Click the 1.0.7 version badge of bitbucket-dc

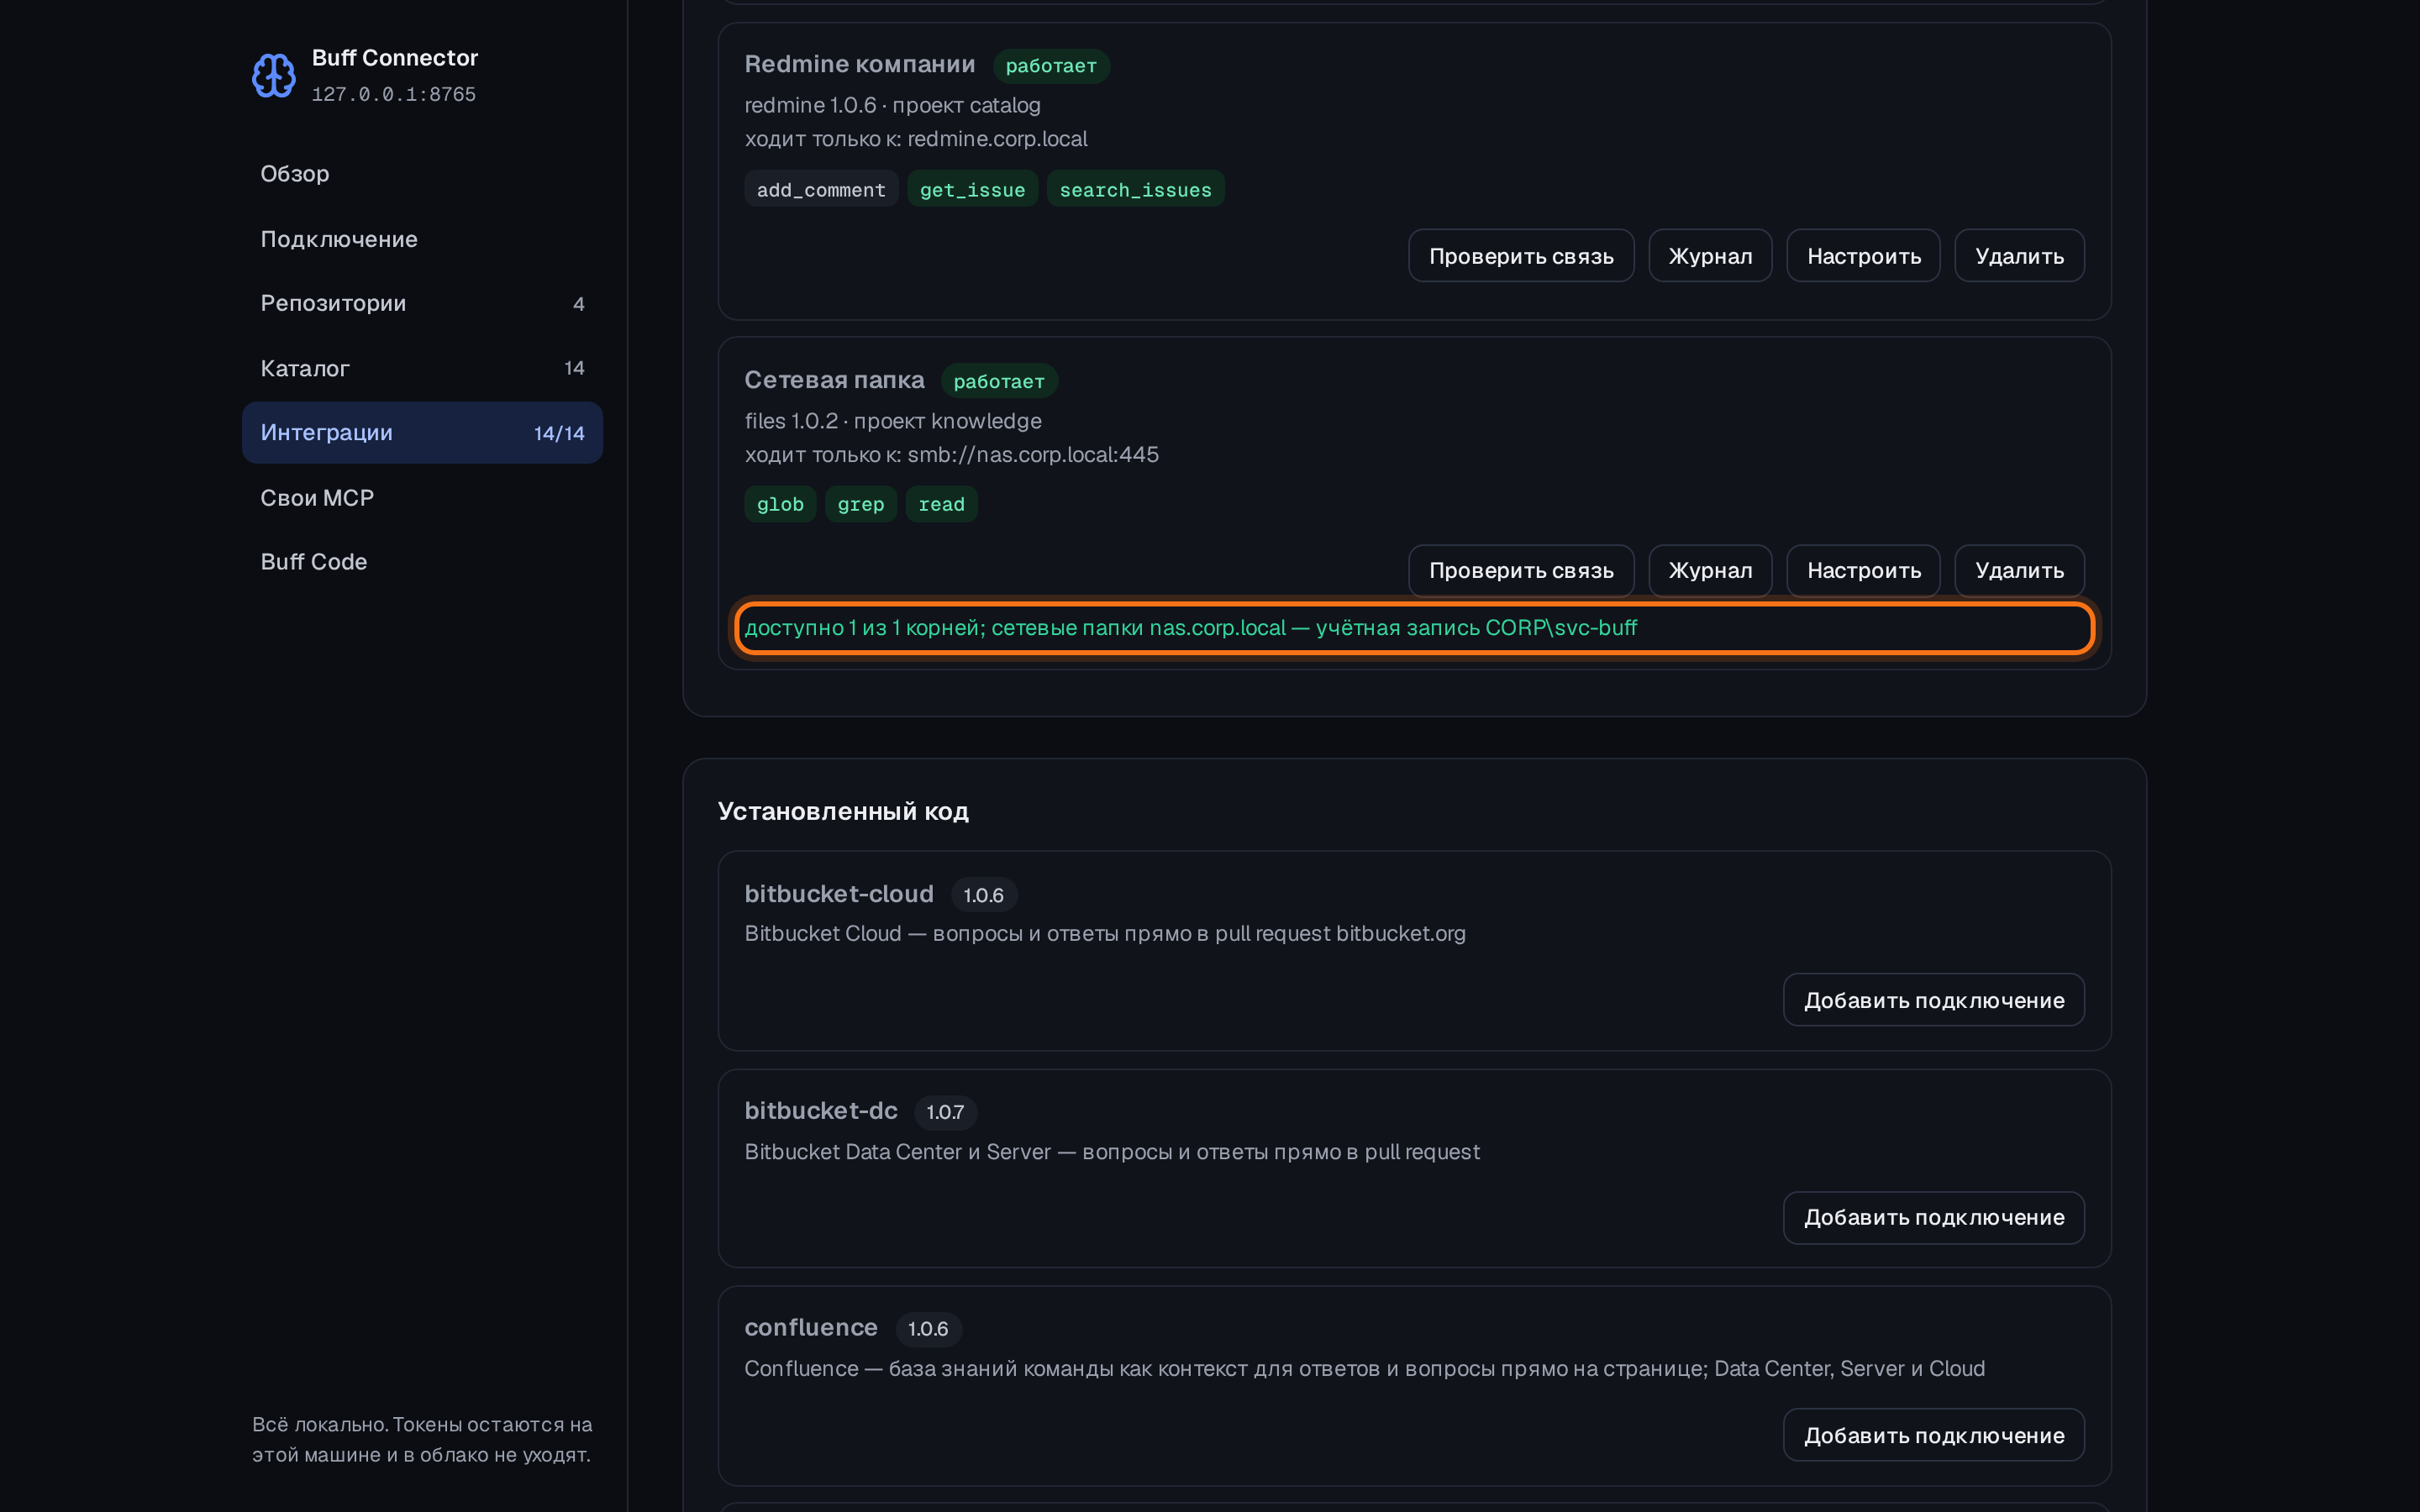[x=945, y=1112]
